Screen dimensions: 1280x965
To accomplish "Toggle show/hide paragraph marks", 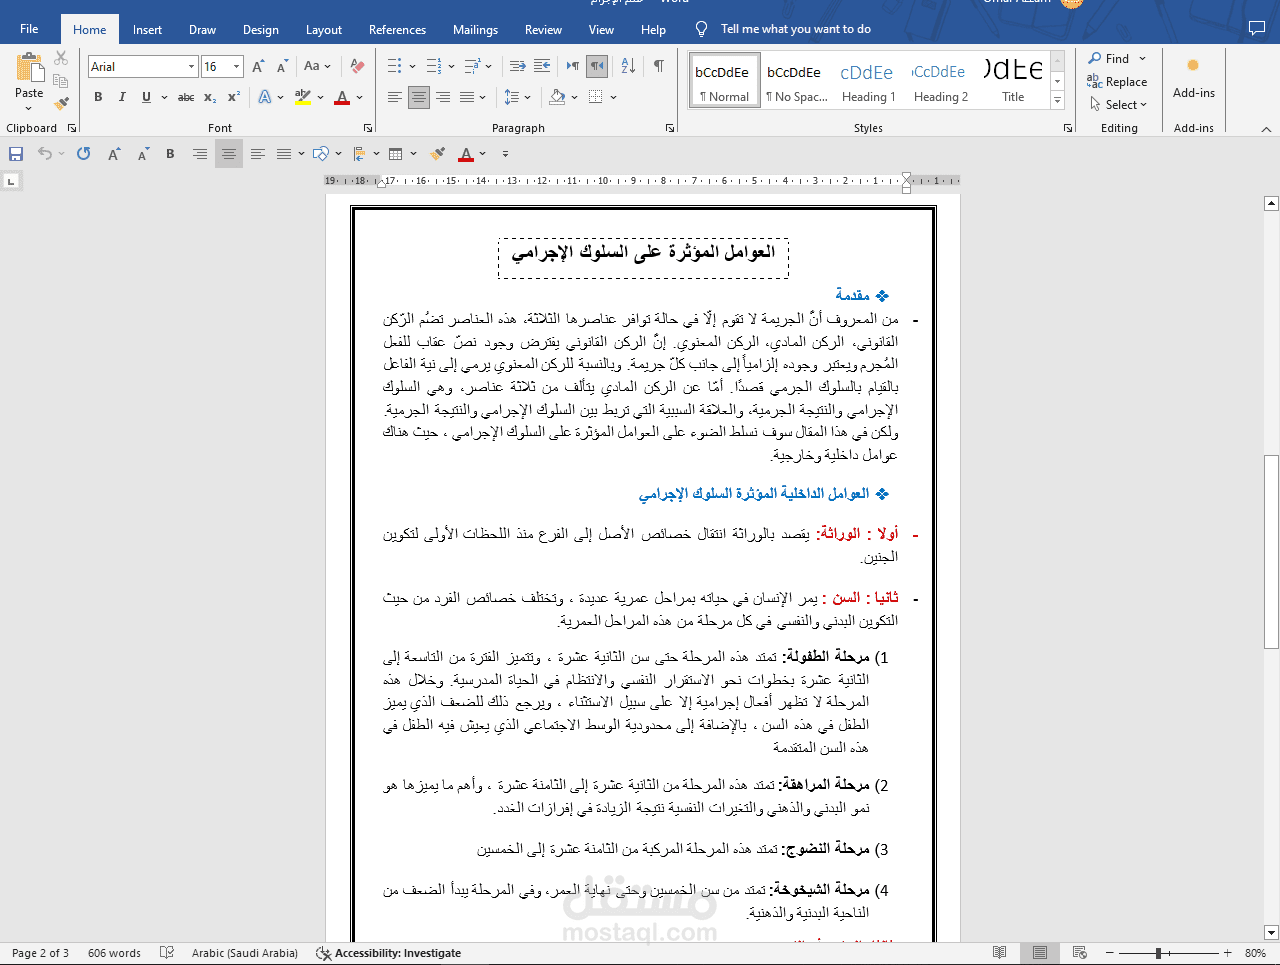I will click(659, 66).
